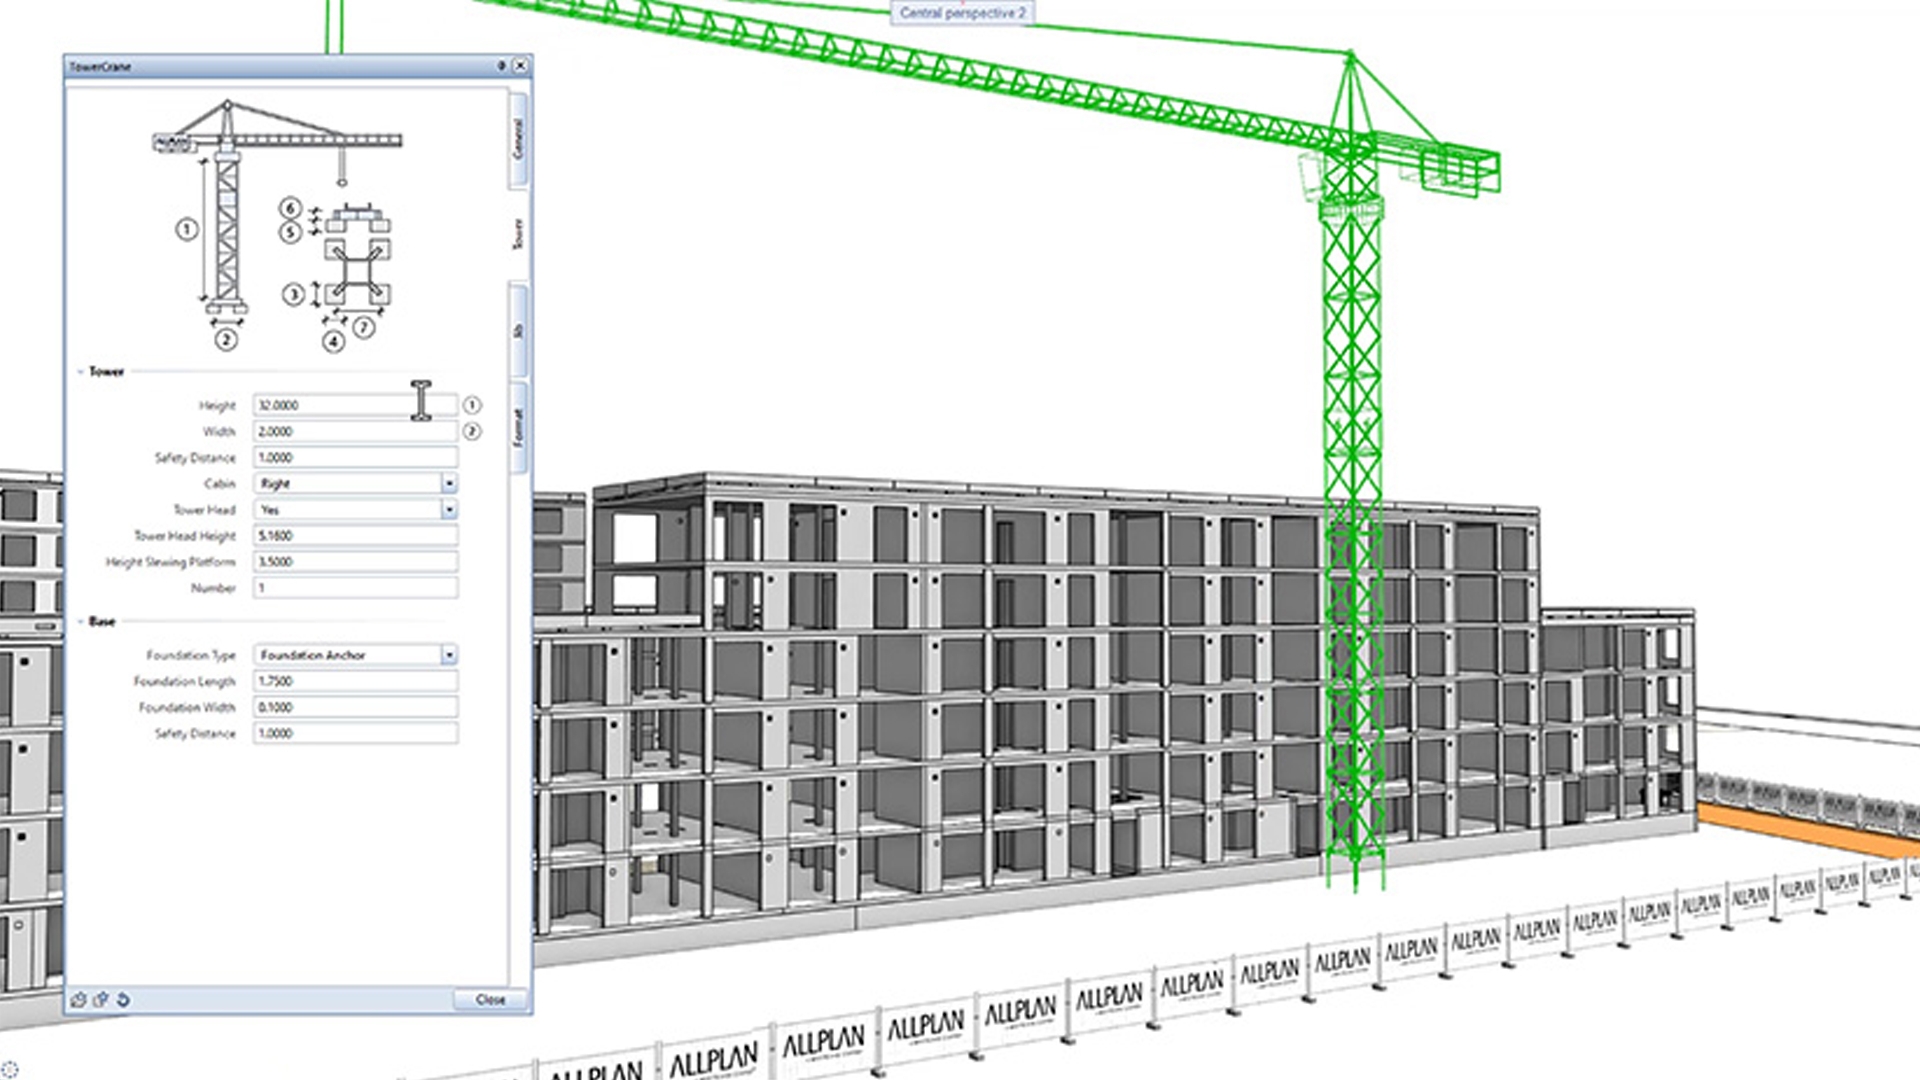
Task: Click circled number 2 beside Width
Action: coord(472,431)
